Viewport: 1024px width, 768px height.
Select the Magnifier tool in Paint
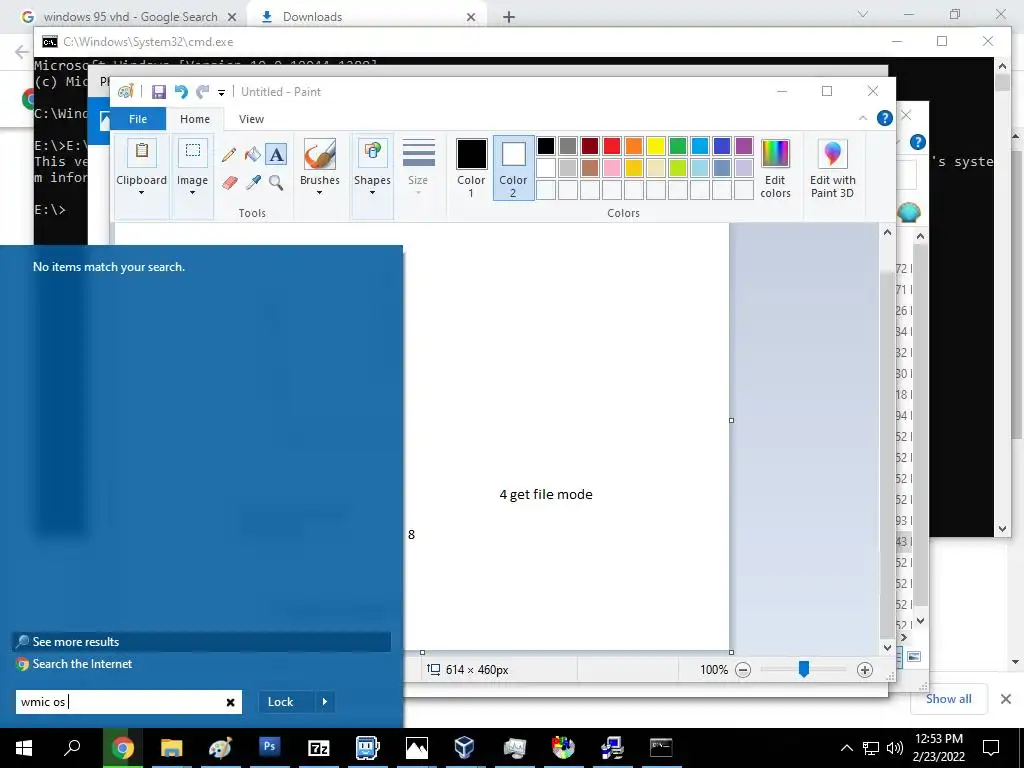coord(276,182)
